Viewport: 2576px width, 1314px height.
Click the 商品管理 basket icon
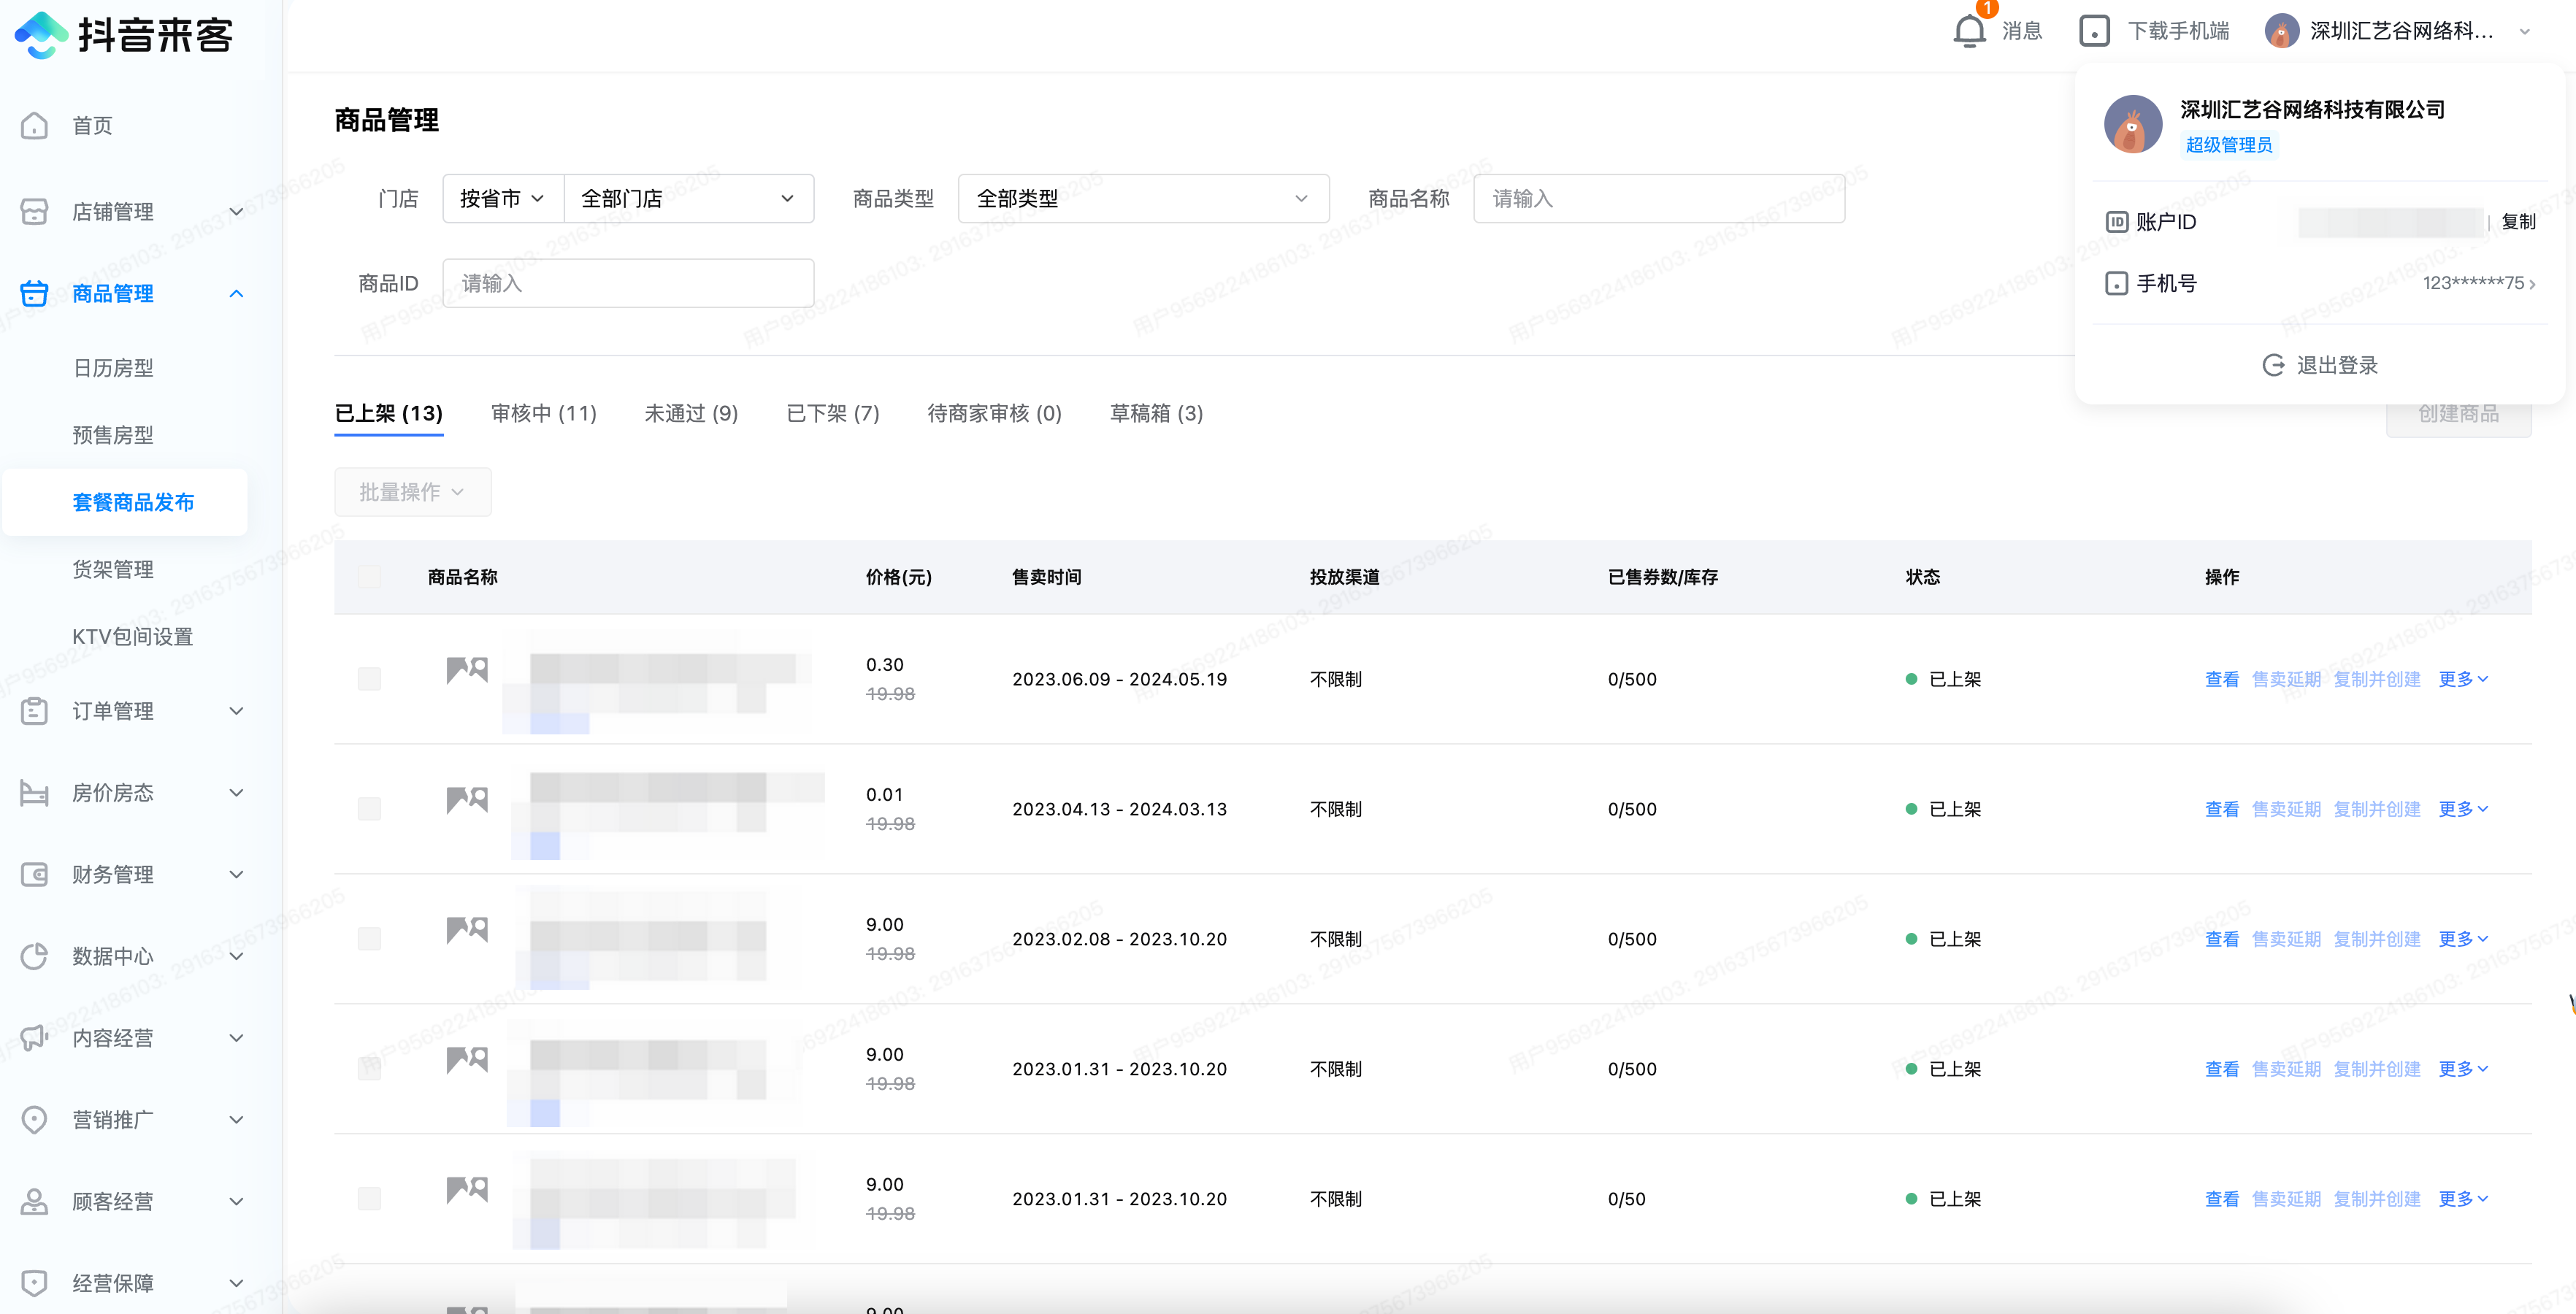(34, 293)
